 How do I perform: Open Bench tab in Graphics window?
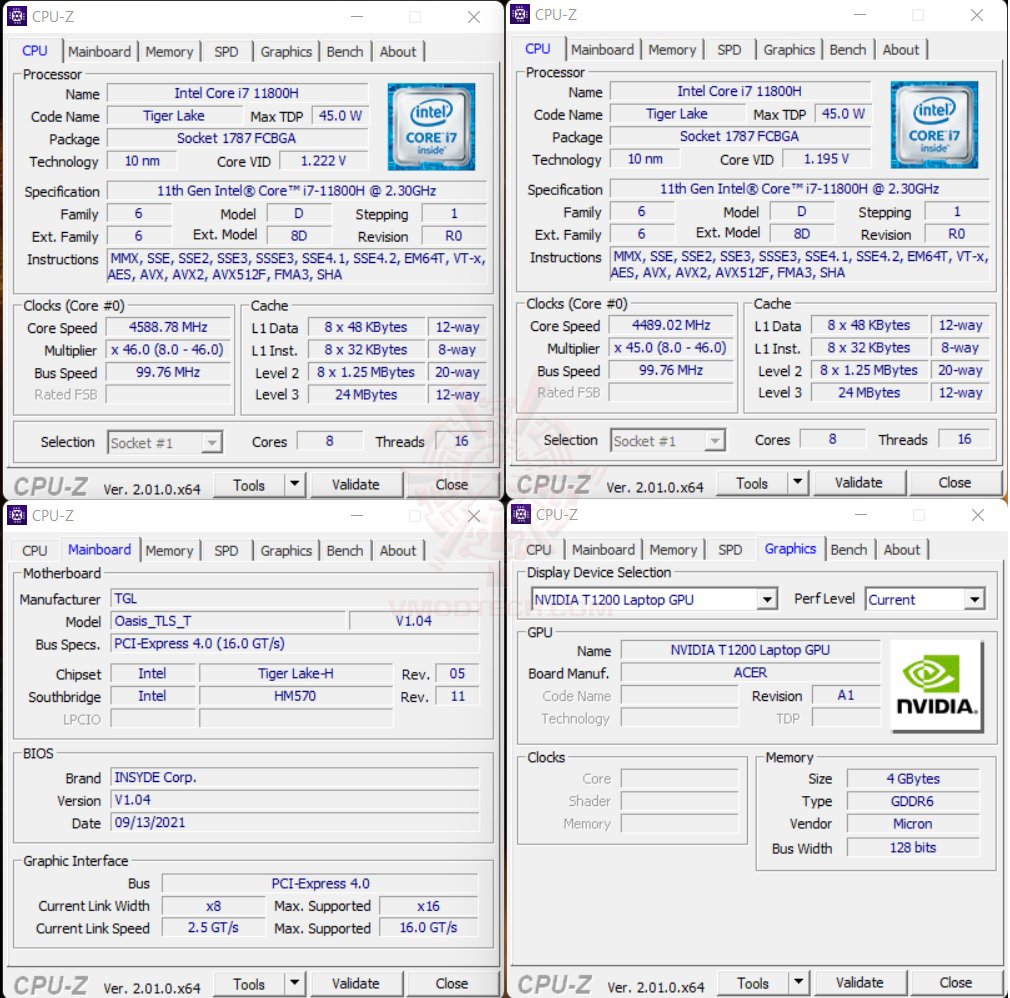849,550
